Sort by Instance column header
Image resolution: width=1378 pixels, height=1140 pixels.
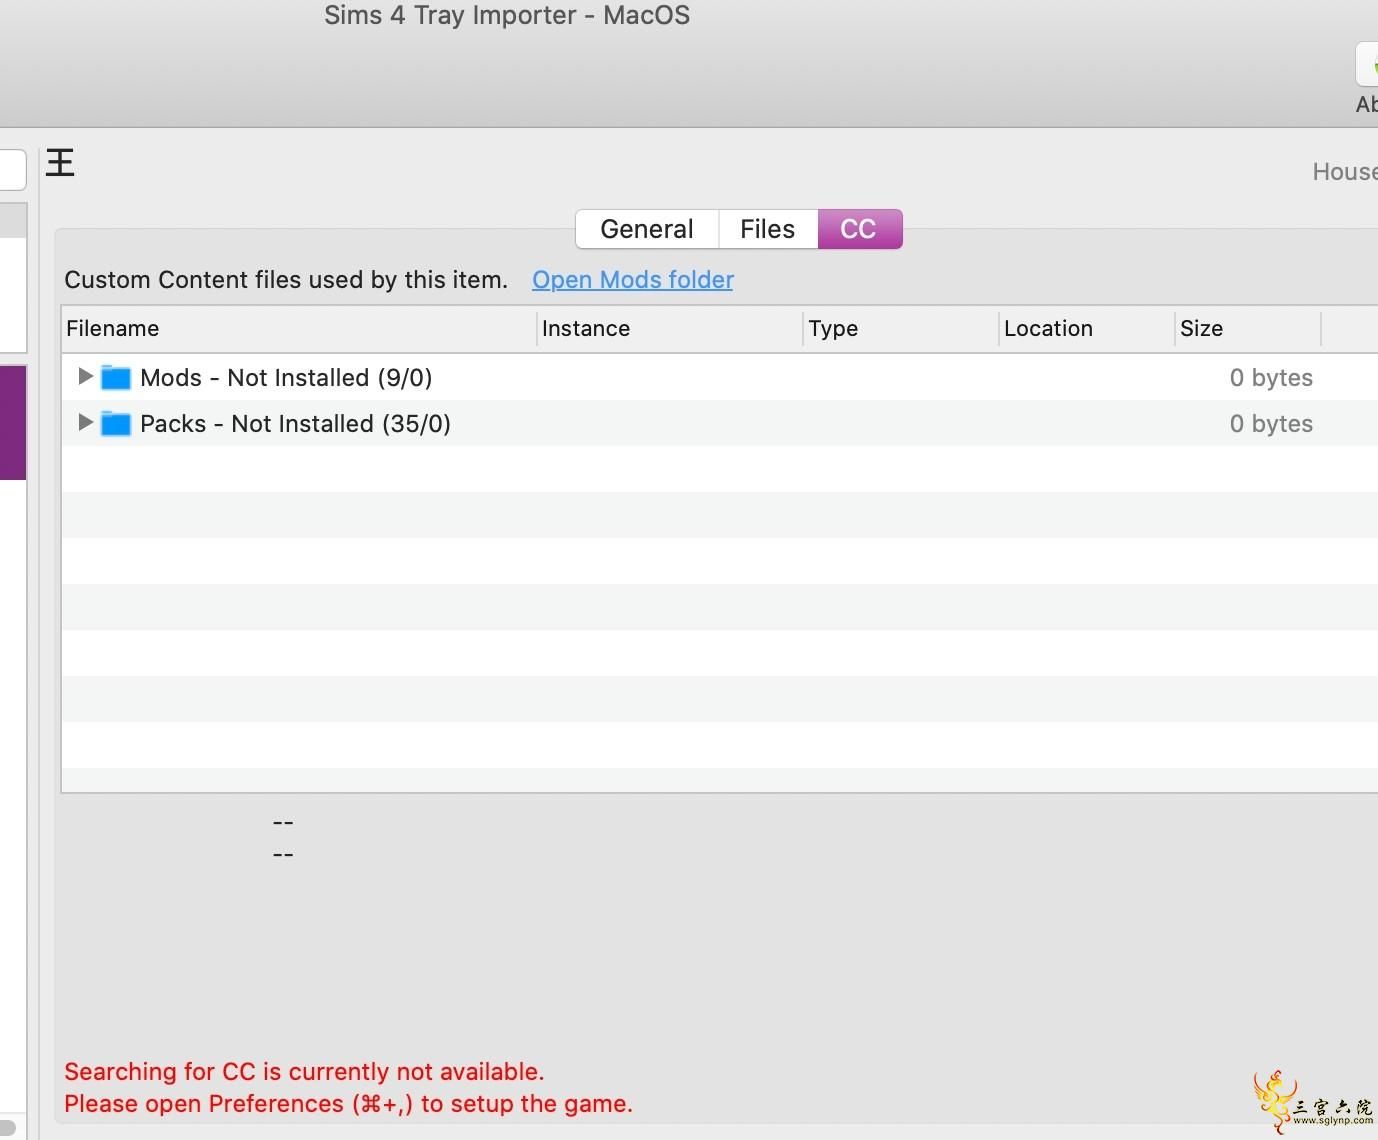(670, 329)
